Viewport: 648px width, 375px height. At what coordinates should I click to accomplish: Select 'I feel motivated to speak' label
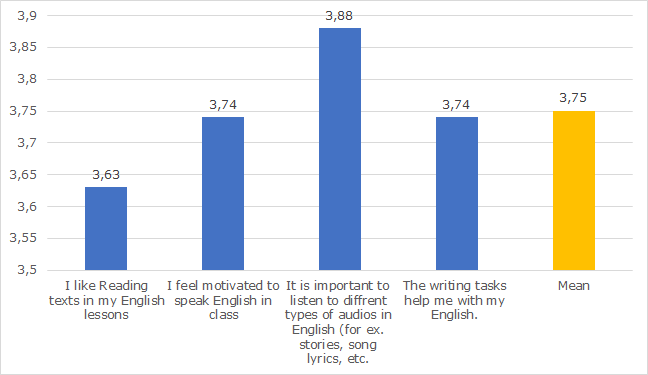223,300
